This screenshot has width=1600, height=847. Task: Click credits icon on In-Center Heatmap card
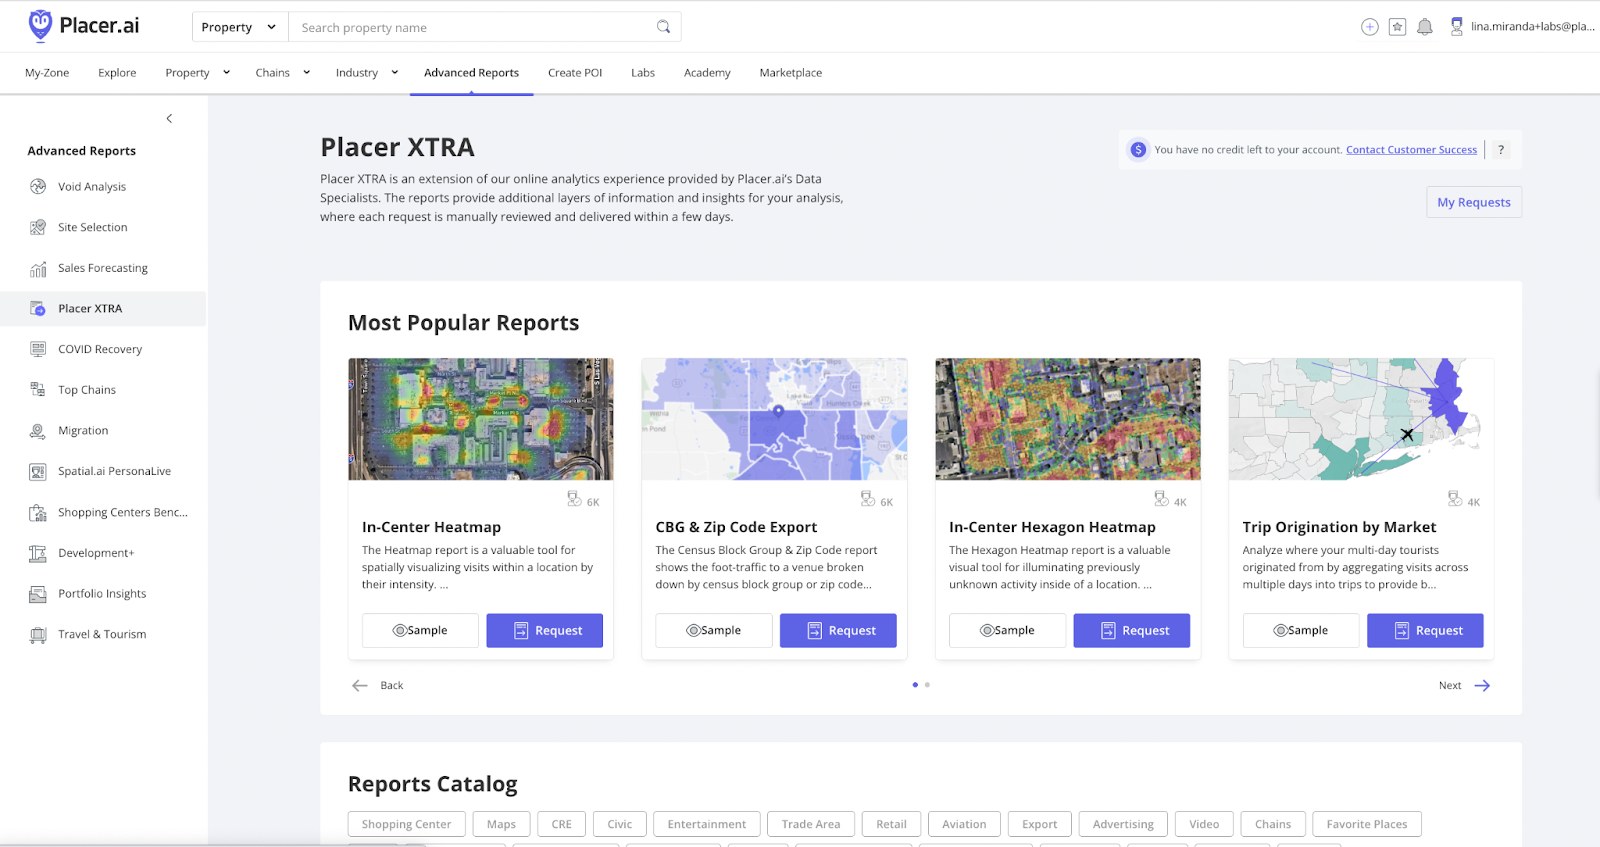574,498
